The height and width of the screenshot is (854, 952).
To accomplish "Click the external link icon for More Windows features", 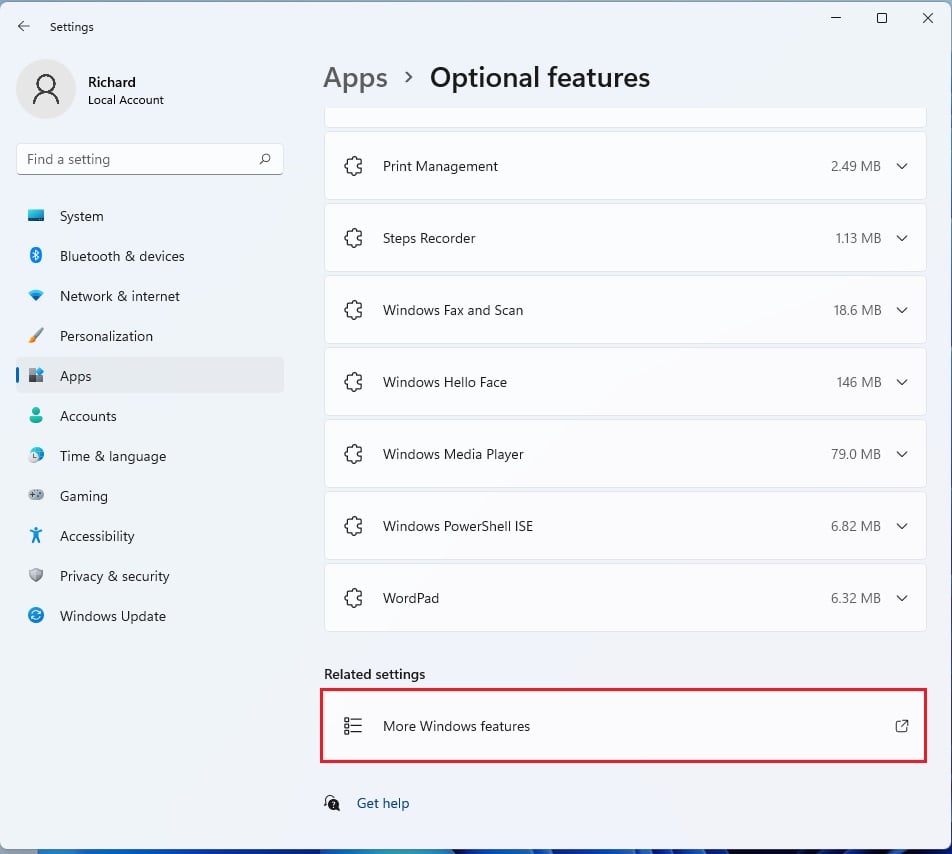I will tap(902, 726).
